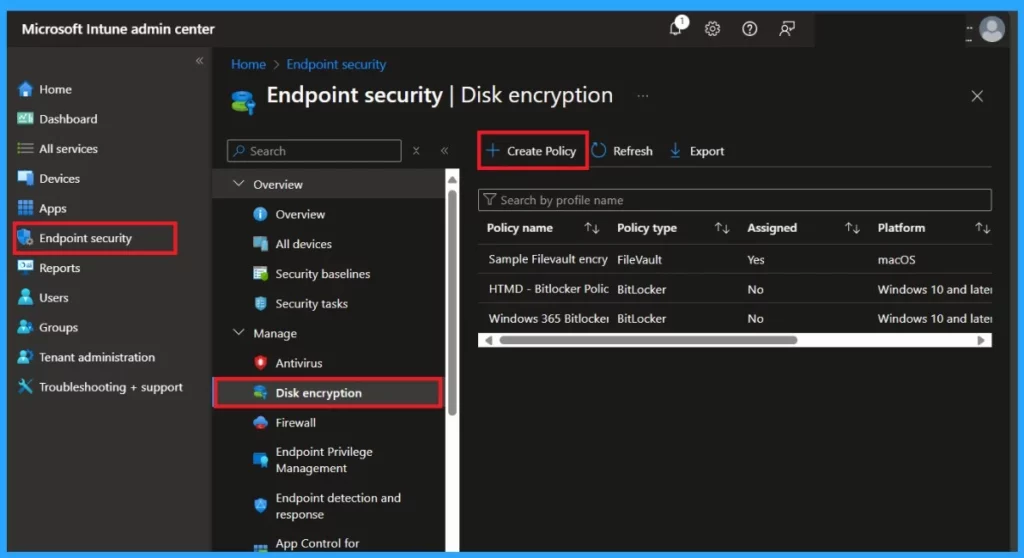Go to Home breadcrumb link
Screen dimensions: 1024x558
248,64
